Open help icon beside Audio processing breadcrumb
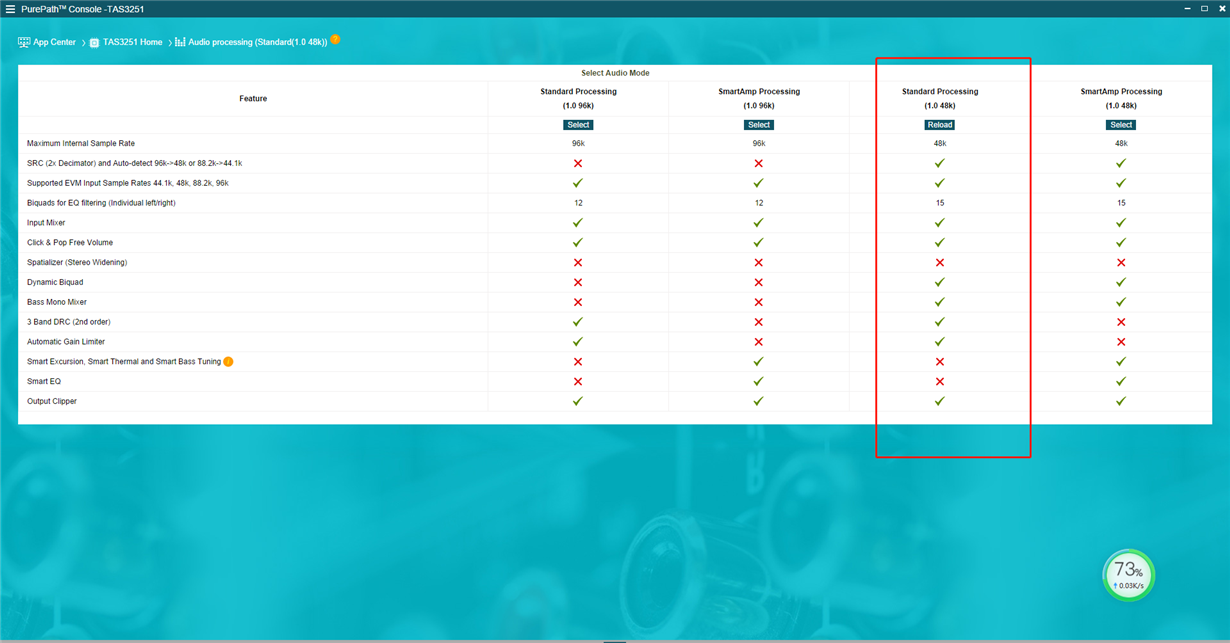The height and width of the screenshot is (643, 1230). tap(335, 40)
